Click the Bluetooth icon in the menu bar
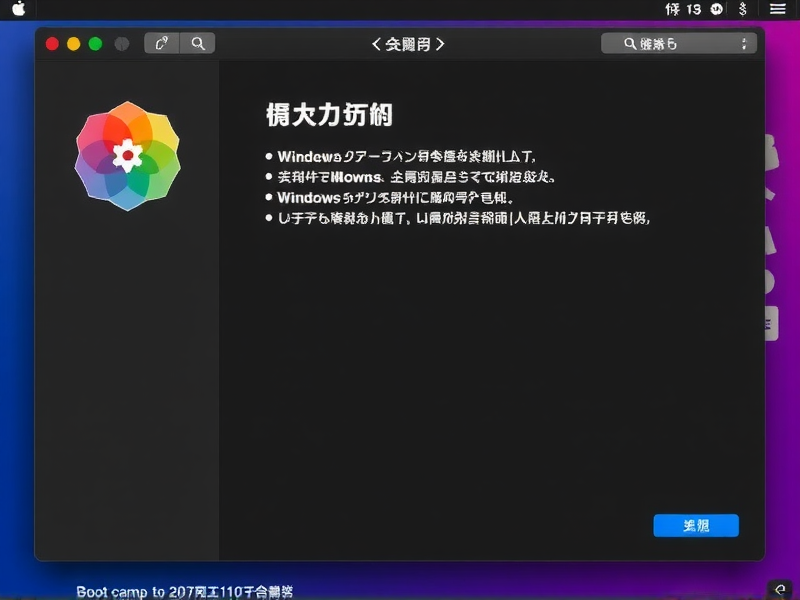The height and width of the screenshot is (600, 800). 741,10
